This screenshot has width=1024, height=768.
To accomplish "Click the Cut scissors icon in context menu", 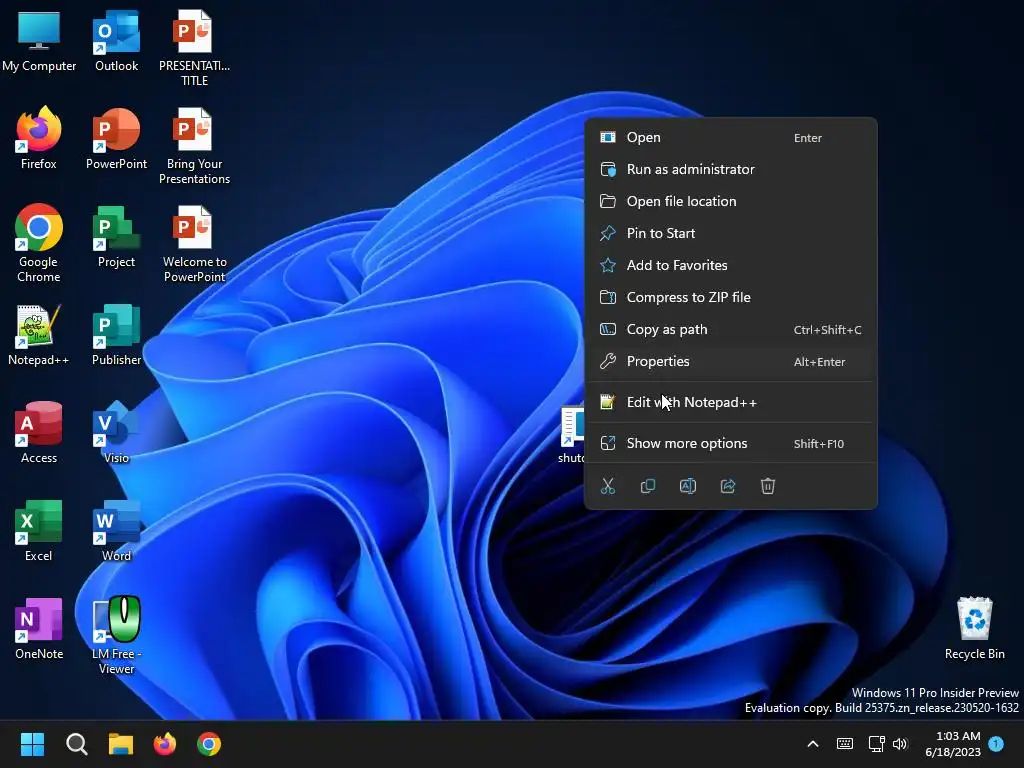I will (608, 486).
